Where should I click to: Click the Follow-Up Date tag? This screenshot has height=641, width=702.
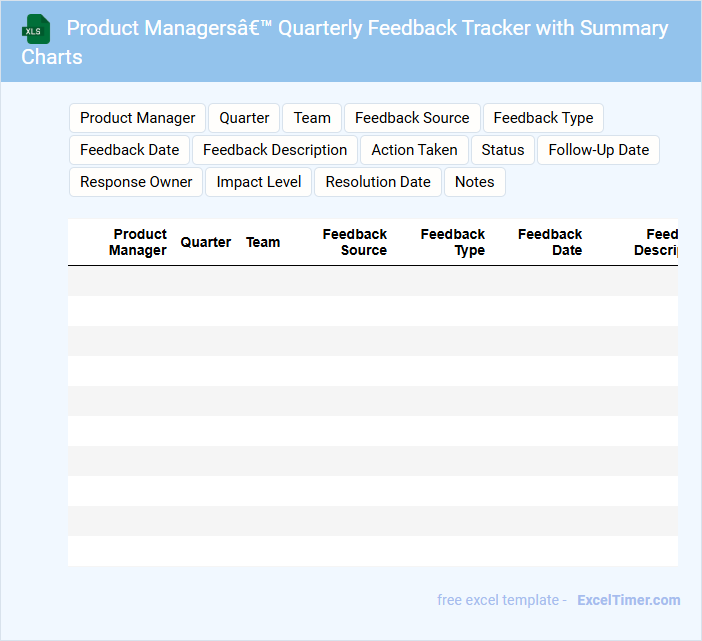click(598, 150)
